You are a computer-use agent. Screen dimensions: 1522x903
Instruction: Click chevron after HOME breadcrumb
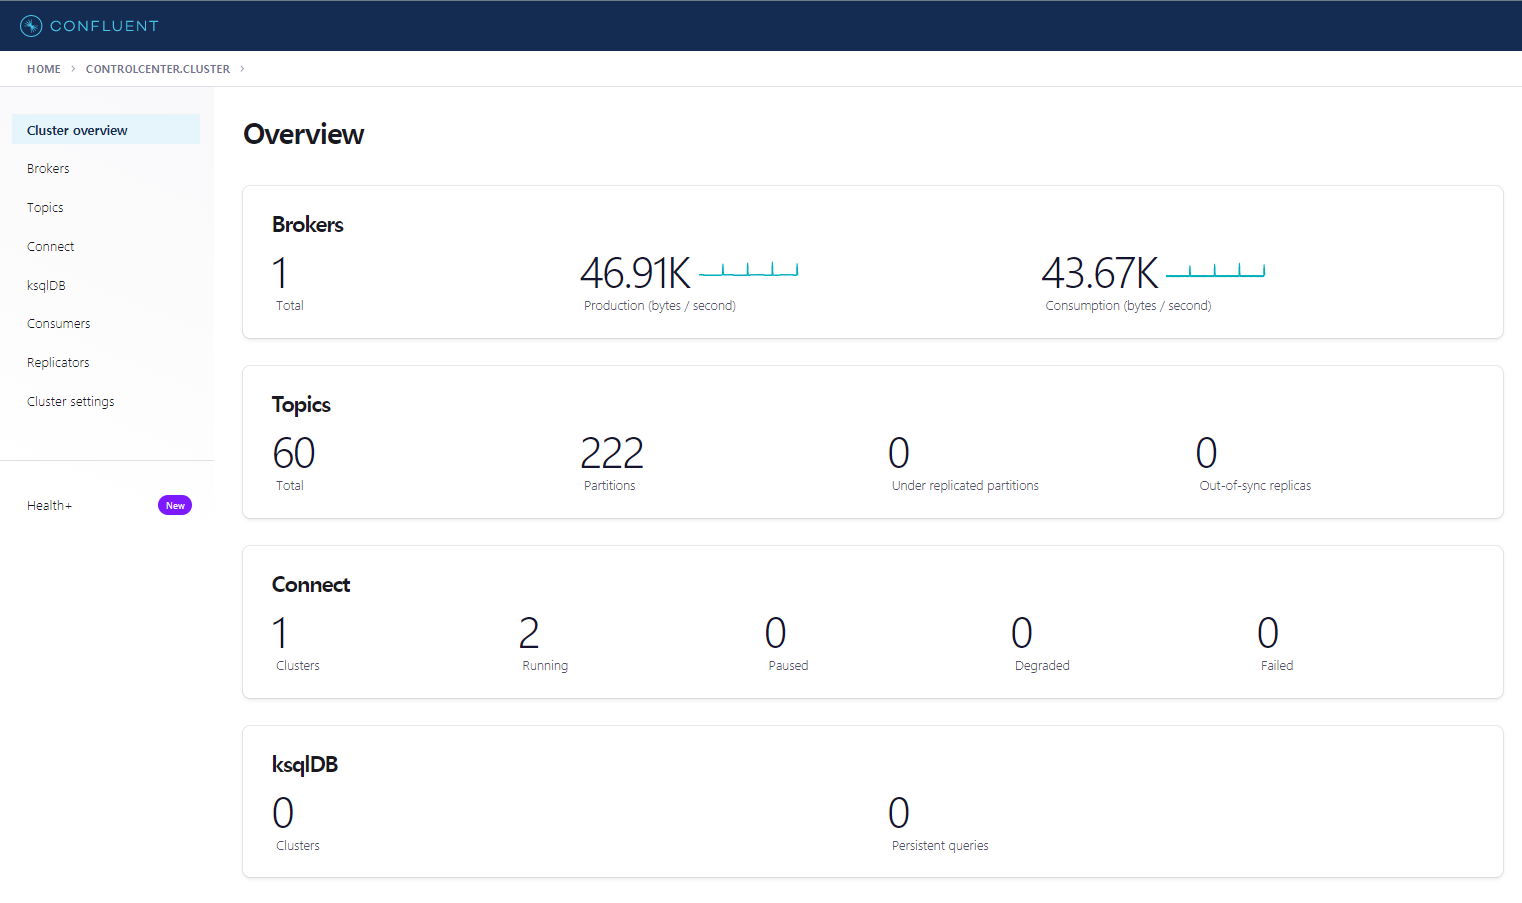pos(73,69)
